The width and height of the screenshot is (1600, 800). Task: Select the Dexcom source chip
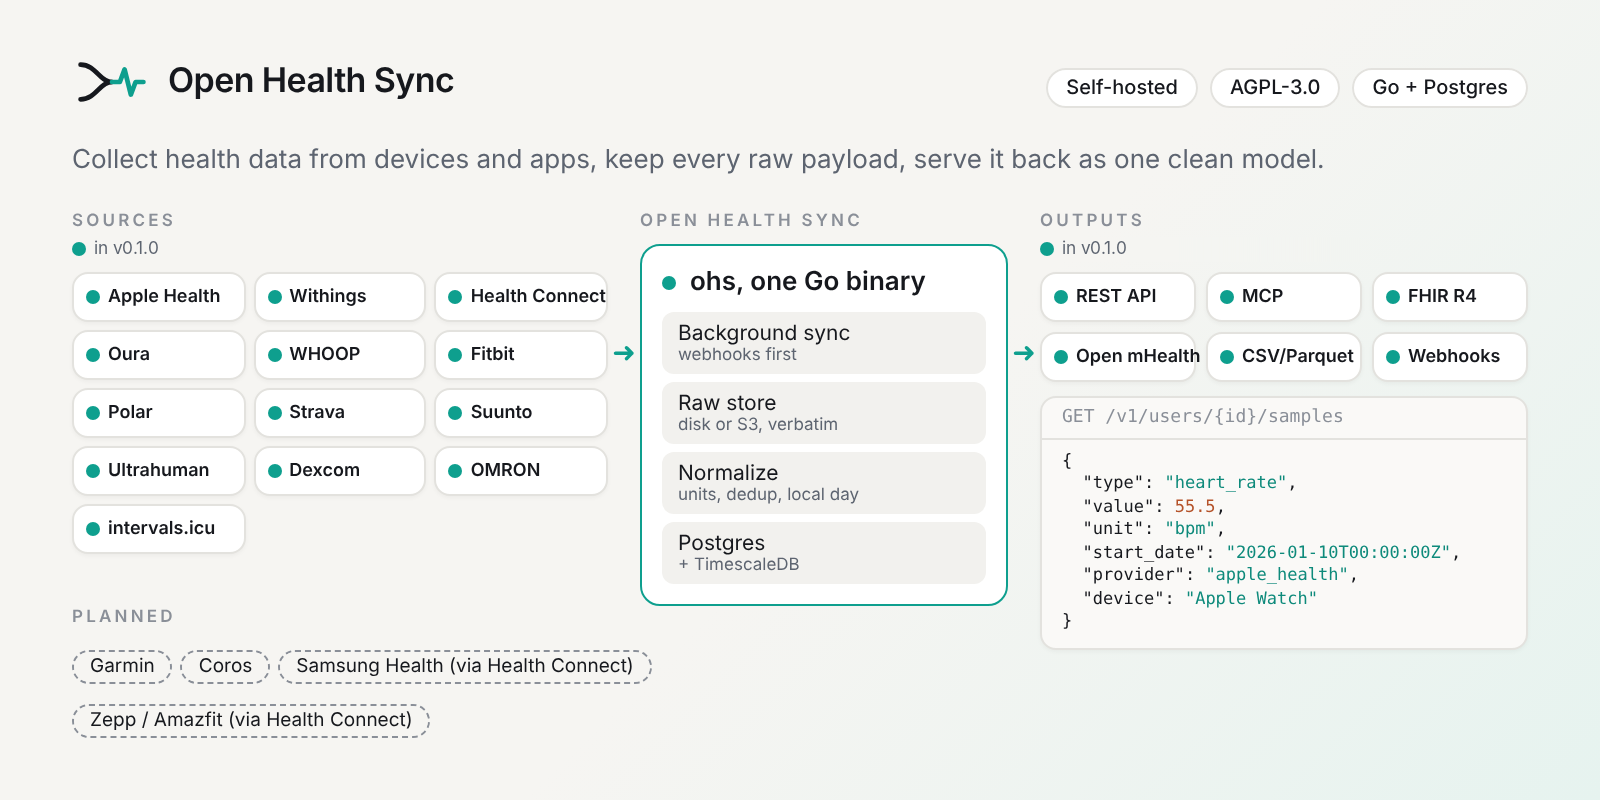tap(340, 471)
